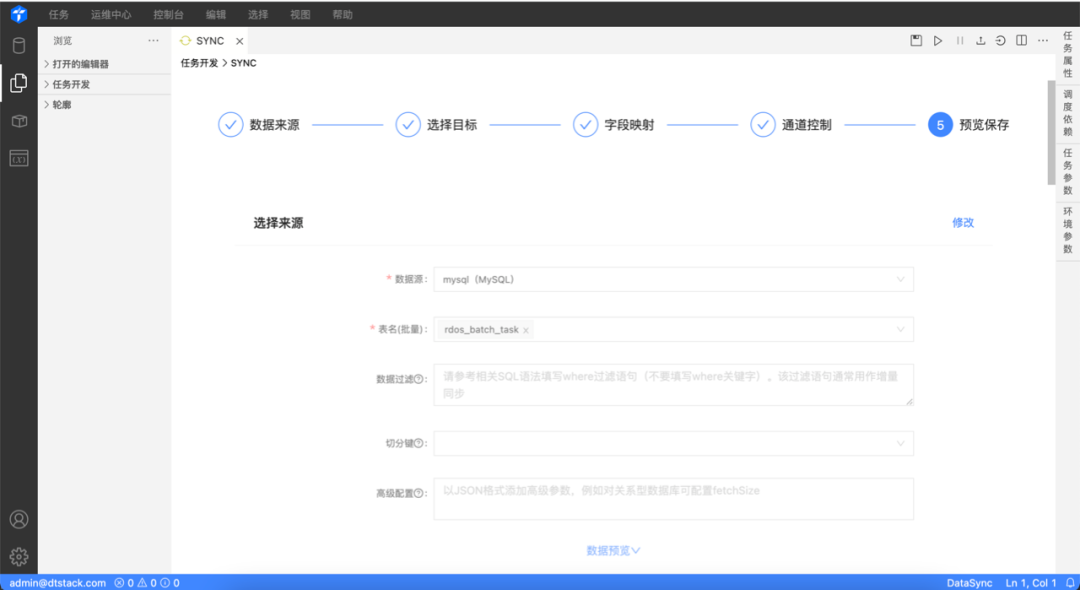Open the 视图 menu
This screenshot has height=590, width=1080.
pyautogui.click(x=300, y=14)
